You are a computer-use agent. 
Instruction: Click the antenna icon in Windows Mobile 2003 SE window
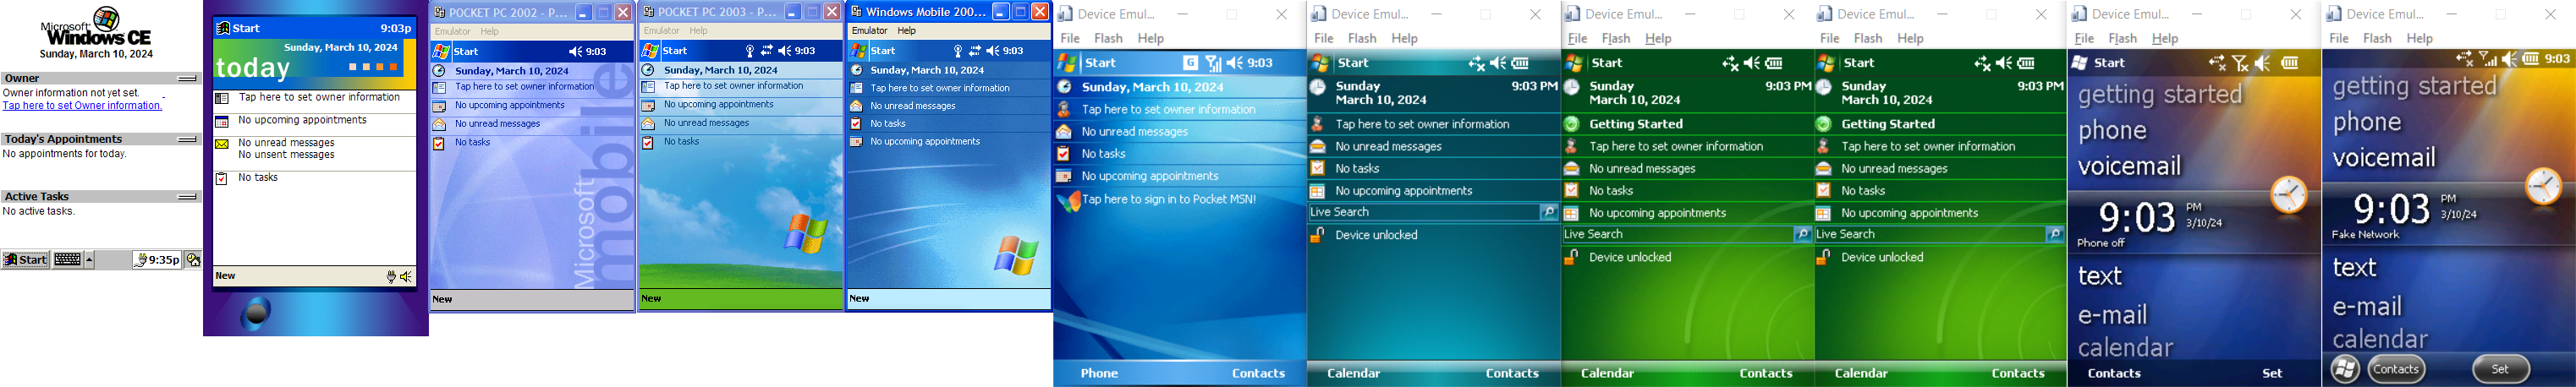click(x=958, y=51)
